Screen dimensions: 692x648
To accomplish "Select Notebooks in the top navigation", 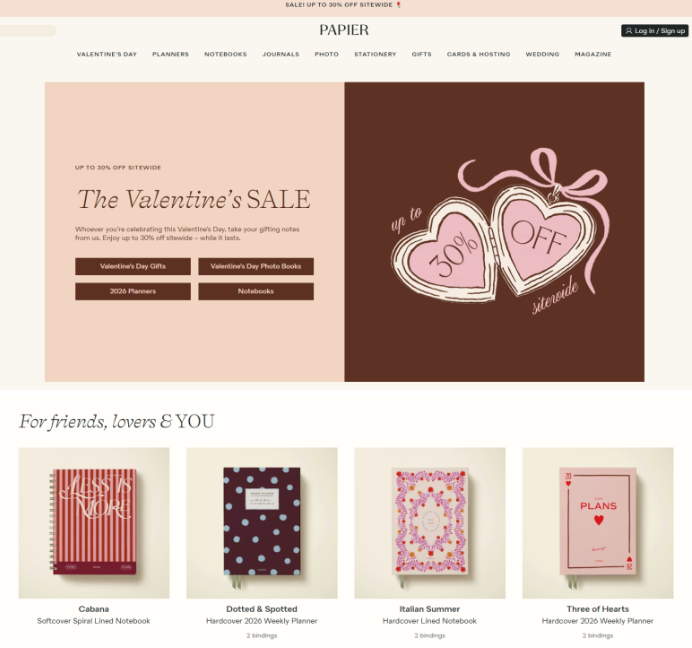I will click(226, 54).
